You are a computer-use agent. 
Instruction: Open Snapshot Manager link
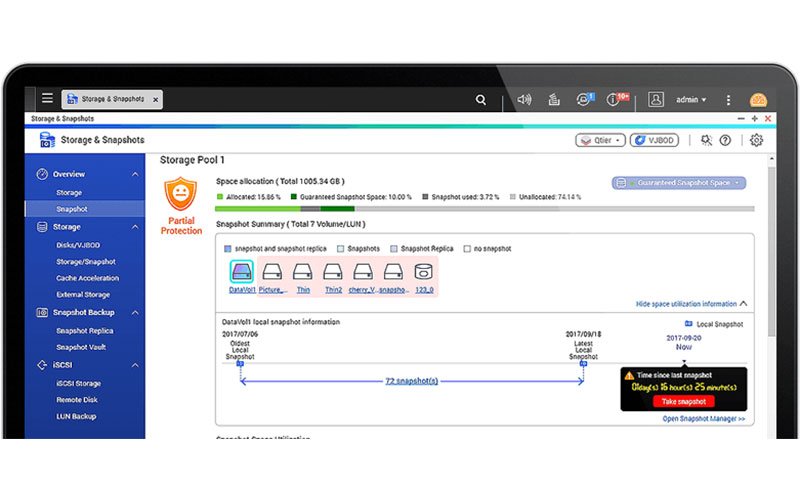(703, 419)
